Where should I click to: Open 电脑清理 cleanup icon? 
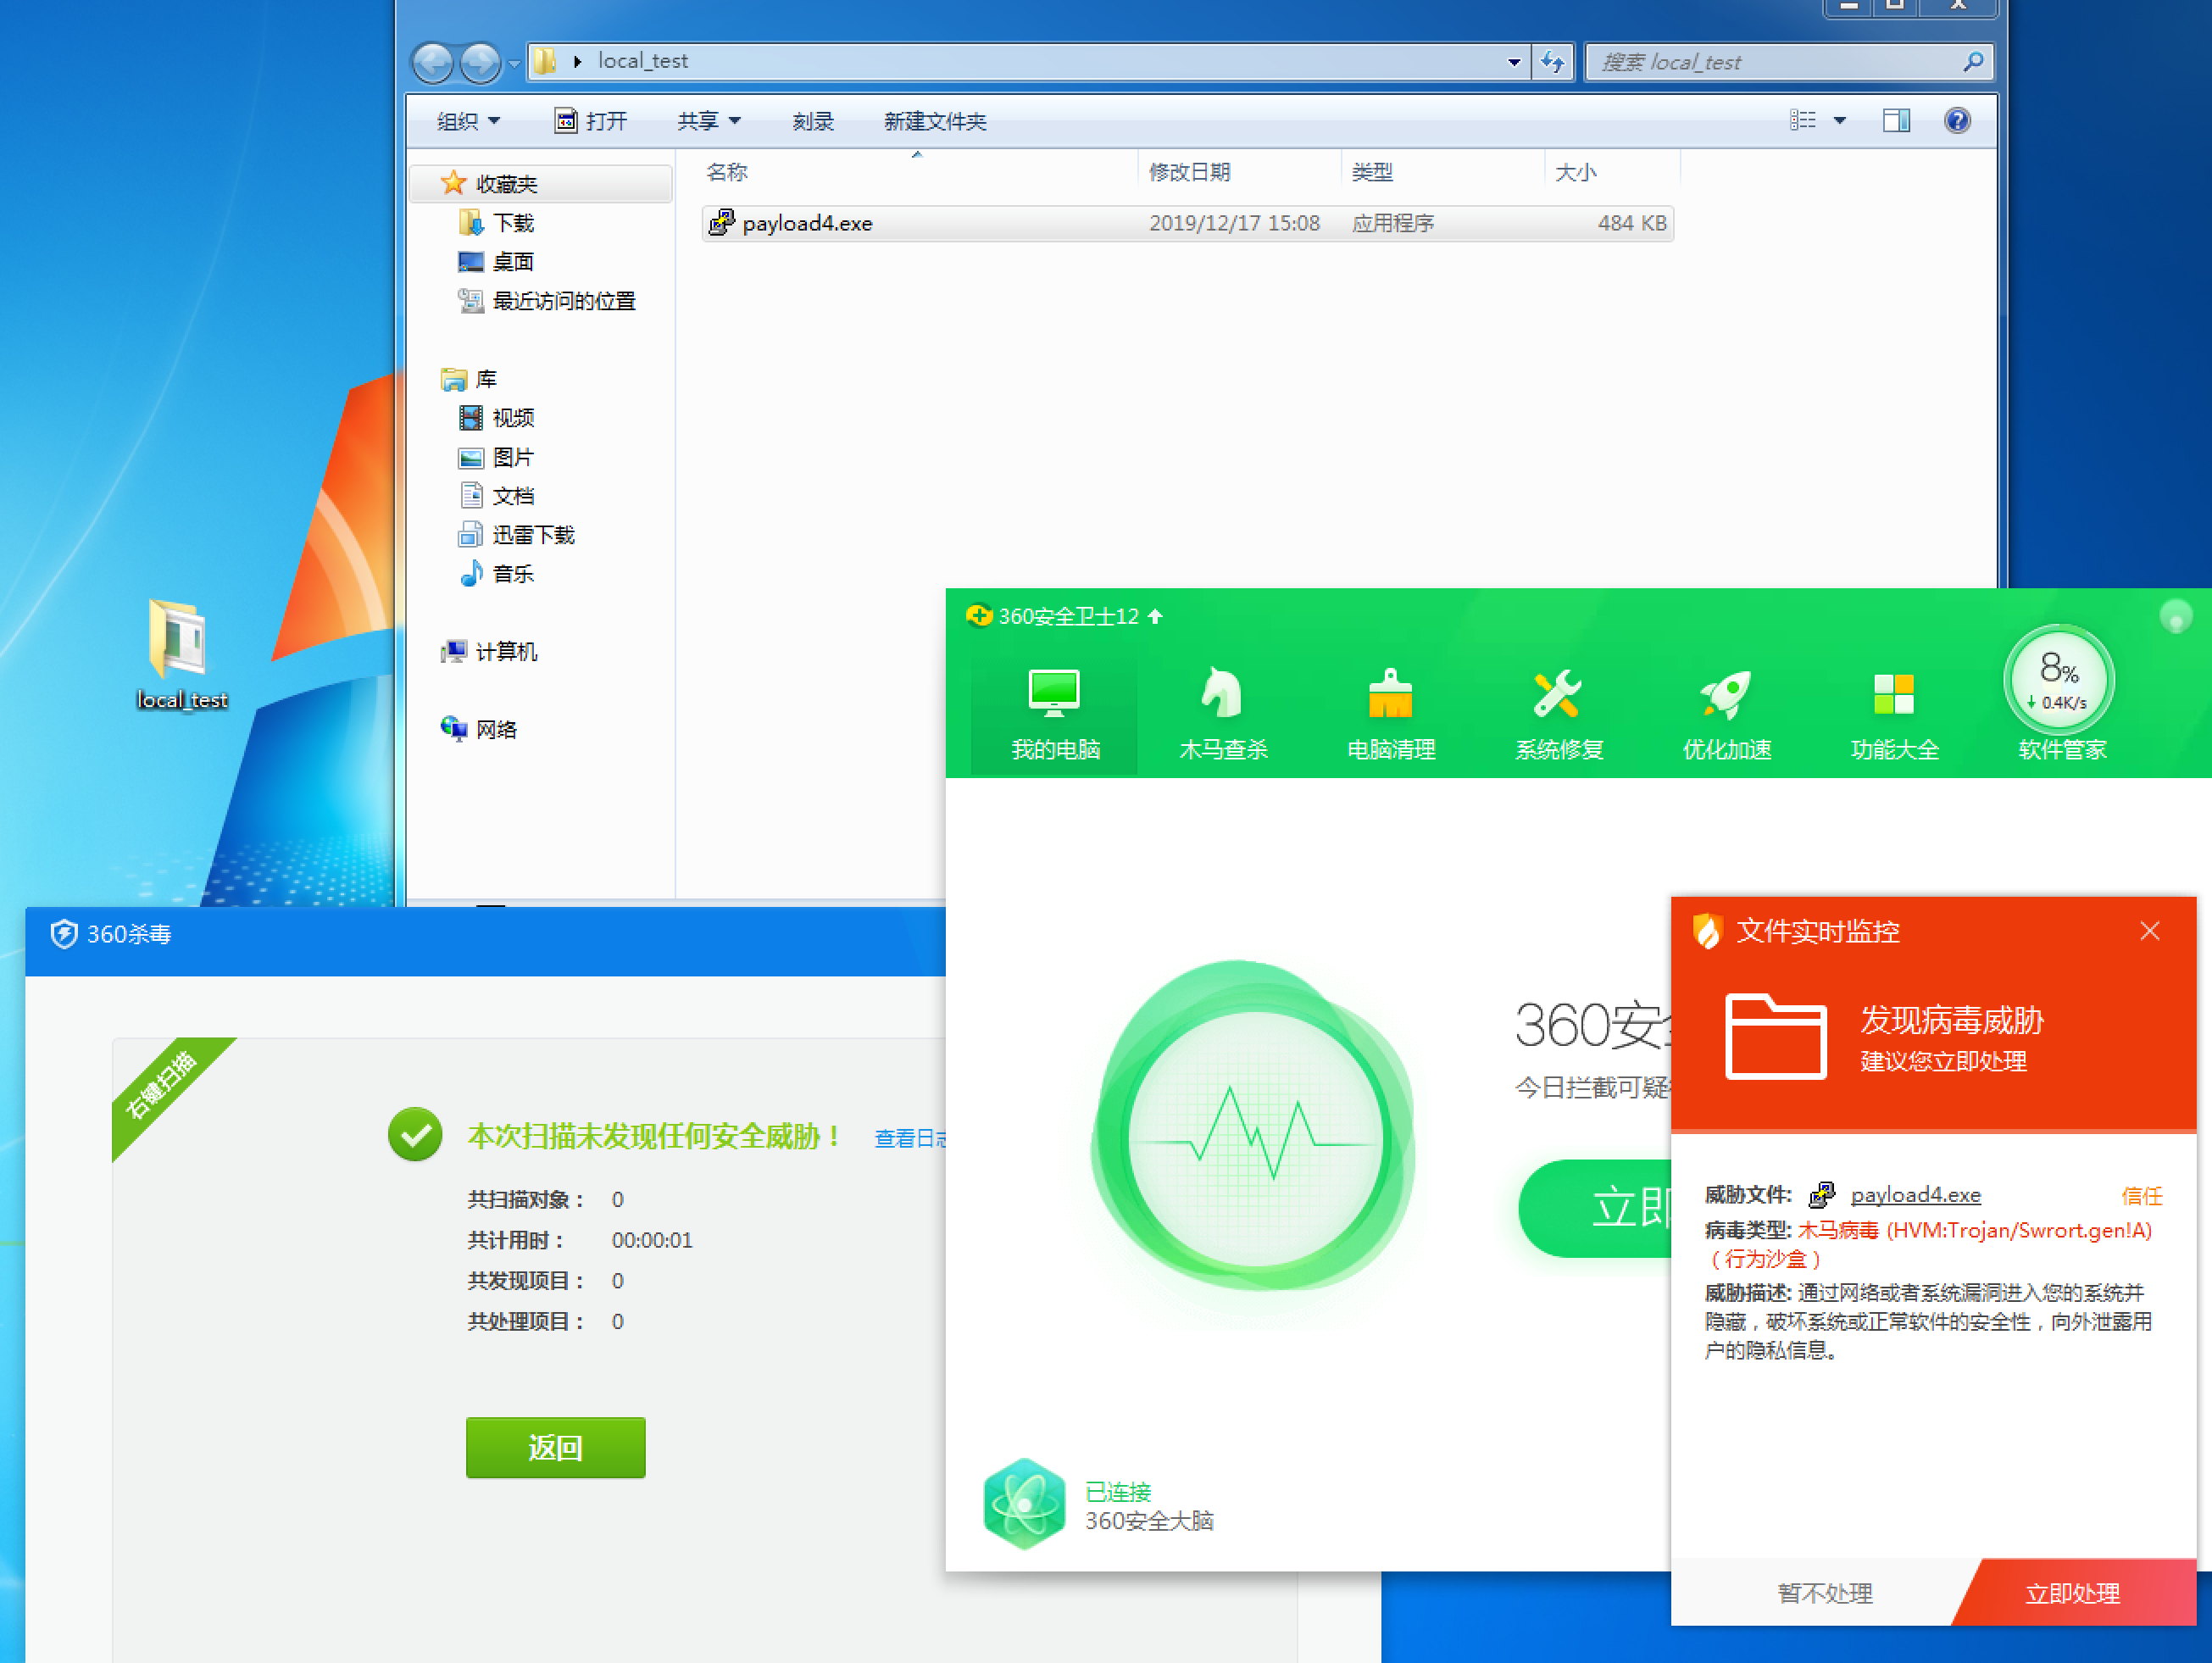tap(1390, 693)
